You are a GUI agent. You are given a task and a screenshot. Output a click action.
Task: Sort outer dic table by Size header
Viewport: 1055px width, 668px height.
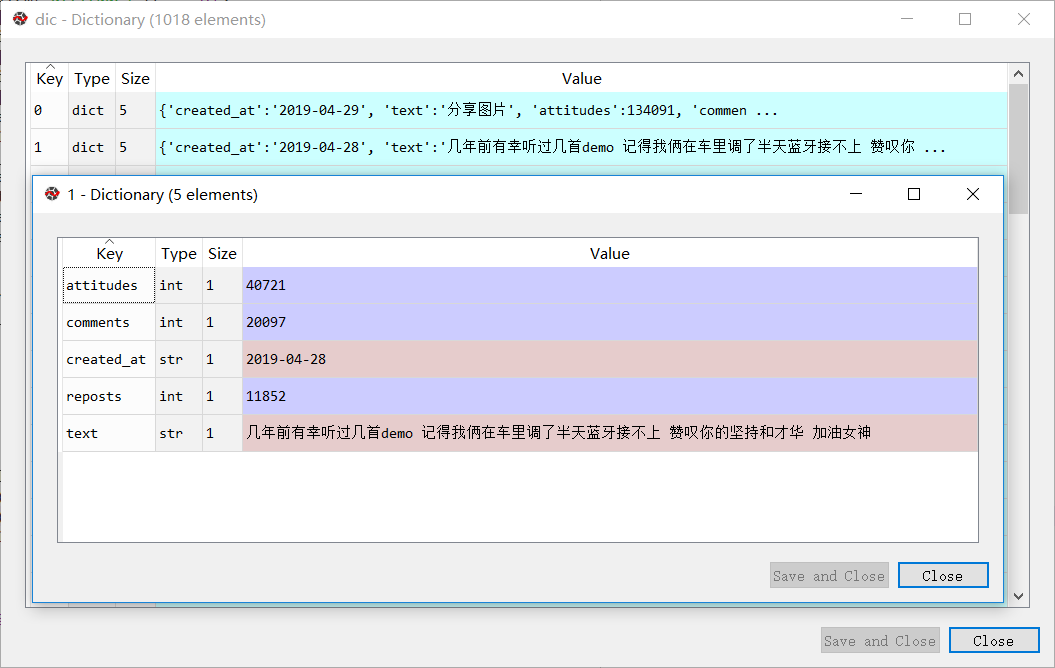pyautogui.click(x=135, y=78)
